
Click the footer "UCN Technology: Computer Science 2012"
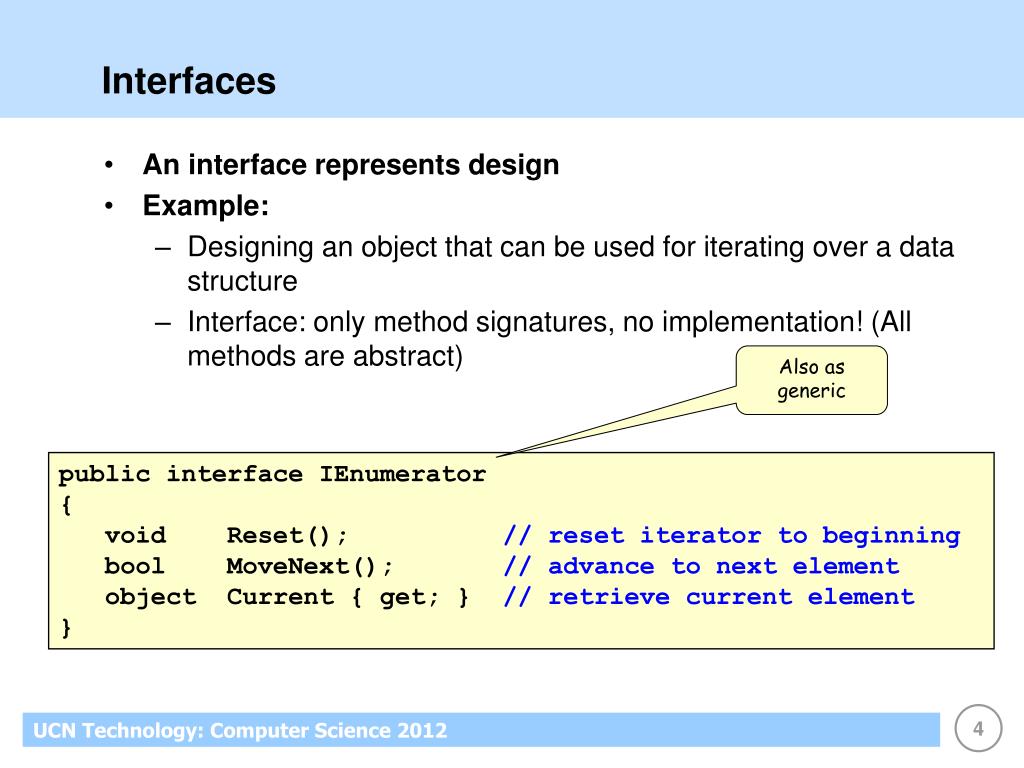240,730
